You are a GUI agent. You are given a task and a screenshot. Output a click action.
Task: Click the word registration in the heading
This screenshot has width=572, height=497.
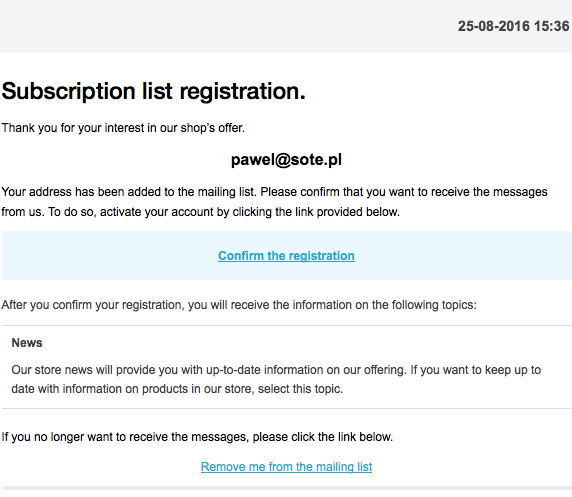click(x=242, y=91)
